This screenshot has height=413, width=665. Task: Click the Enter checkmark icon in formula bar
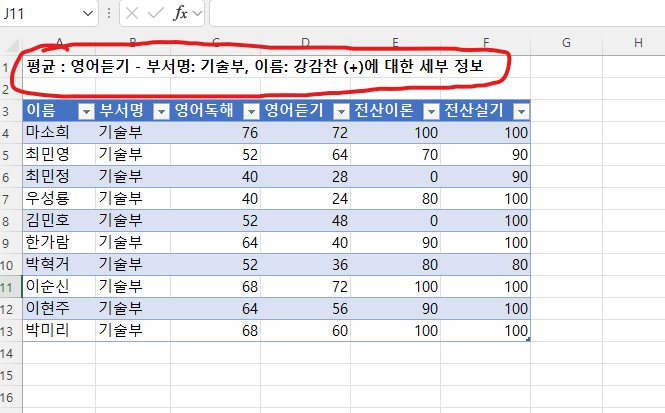pyautogui.click(x=156, y=14)
